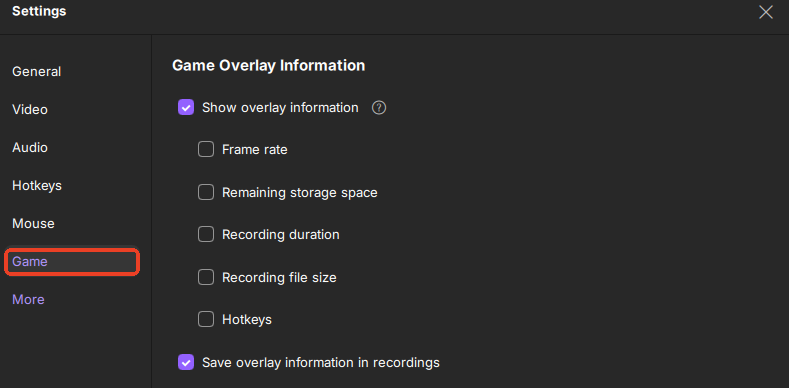Disable Save overlay information in recordings
Image resolution: width=789 pixels, height=388 pixels.
(x=186, y=362)
